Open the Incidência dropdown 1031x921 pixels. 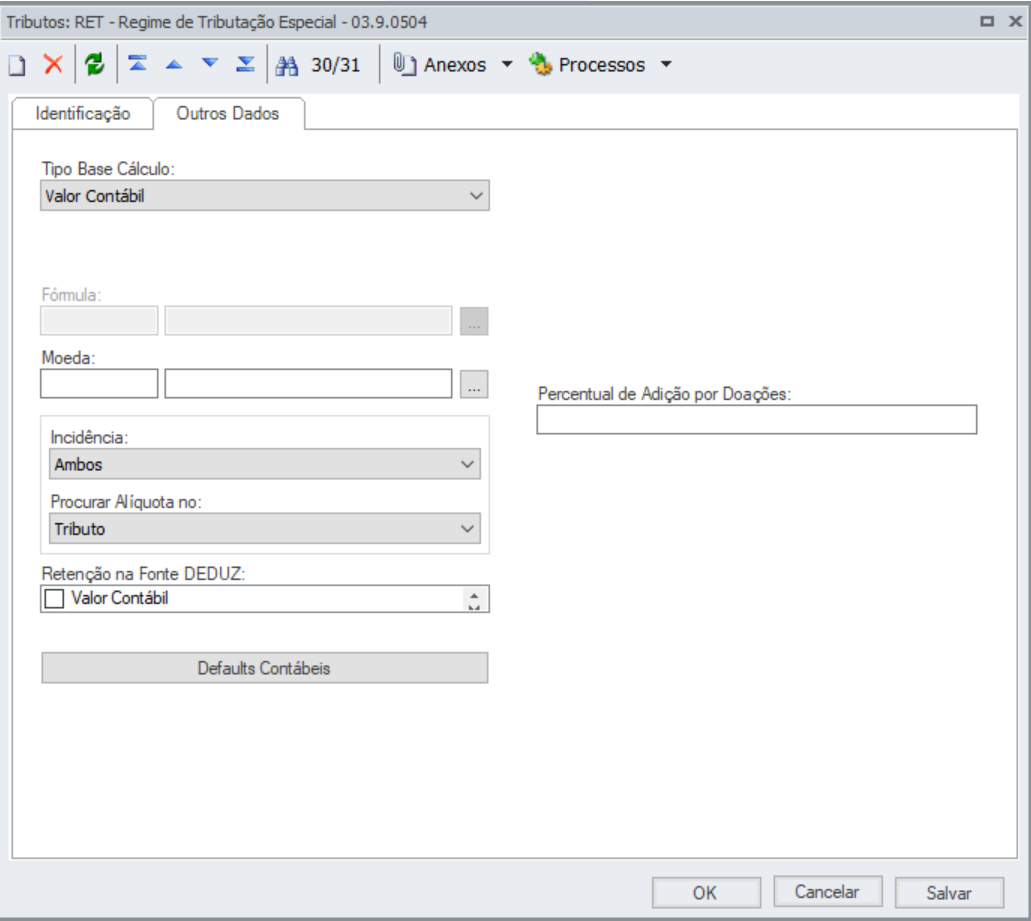265,464
